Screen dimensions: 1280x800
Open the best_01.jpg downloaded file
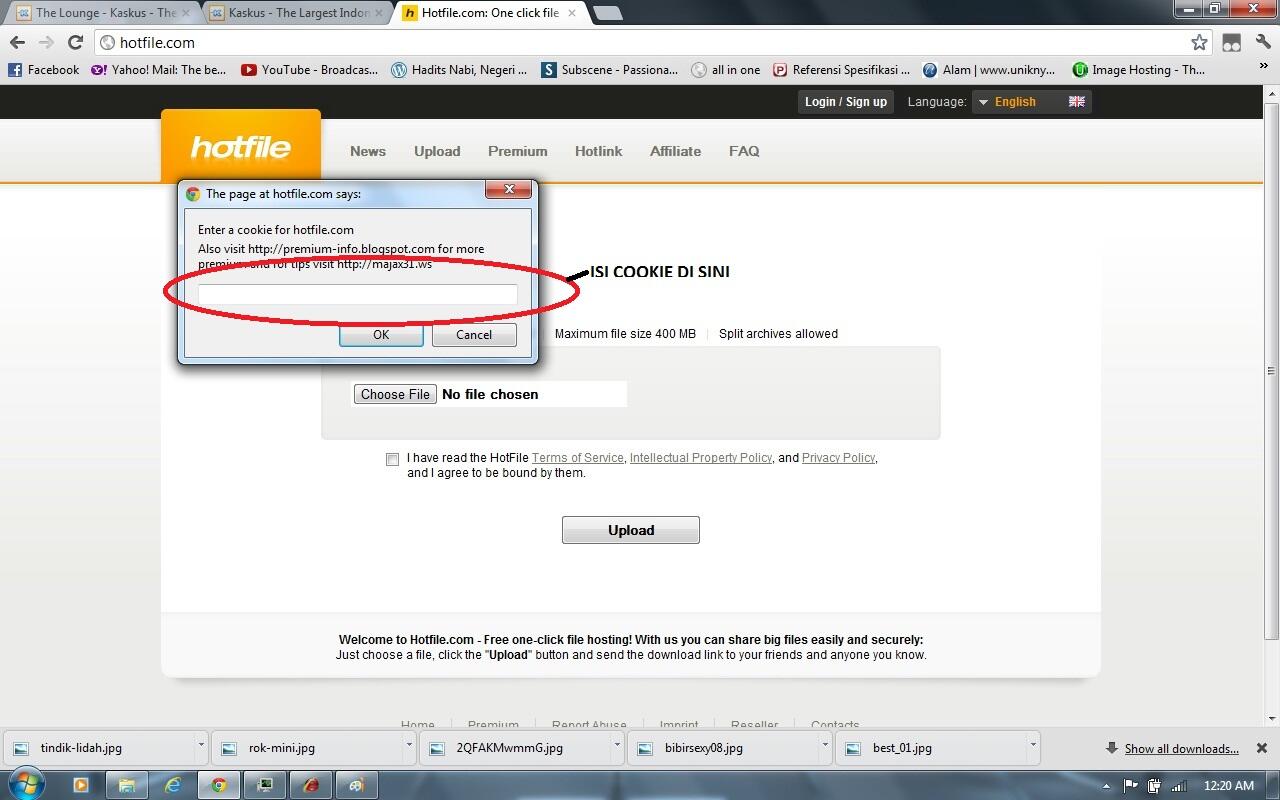click(931, 747)
